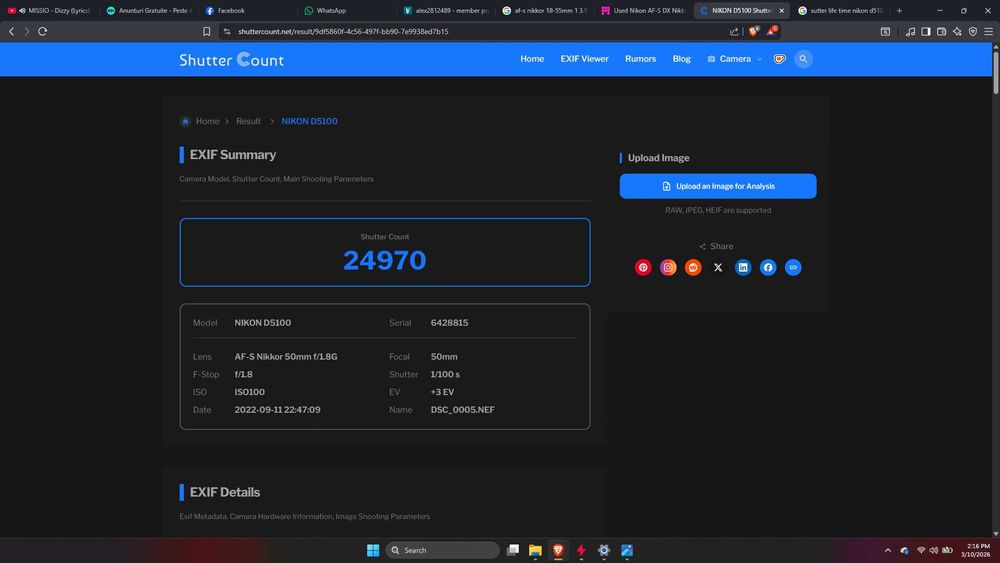Open the Blog navigation item
This screenshot has width=1000, height=563.
(x=681, y=59)
